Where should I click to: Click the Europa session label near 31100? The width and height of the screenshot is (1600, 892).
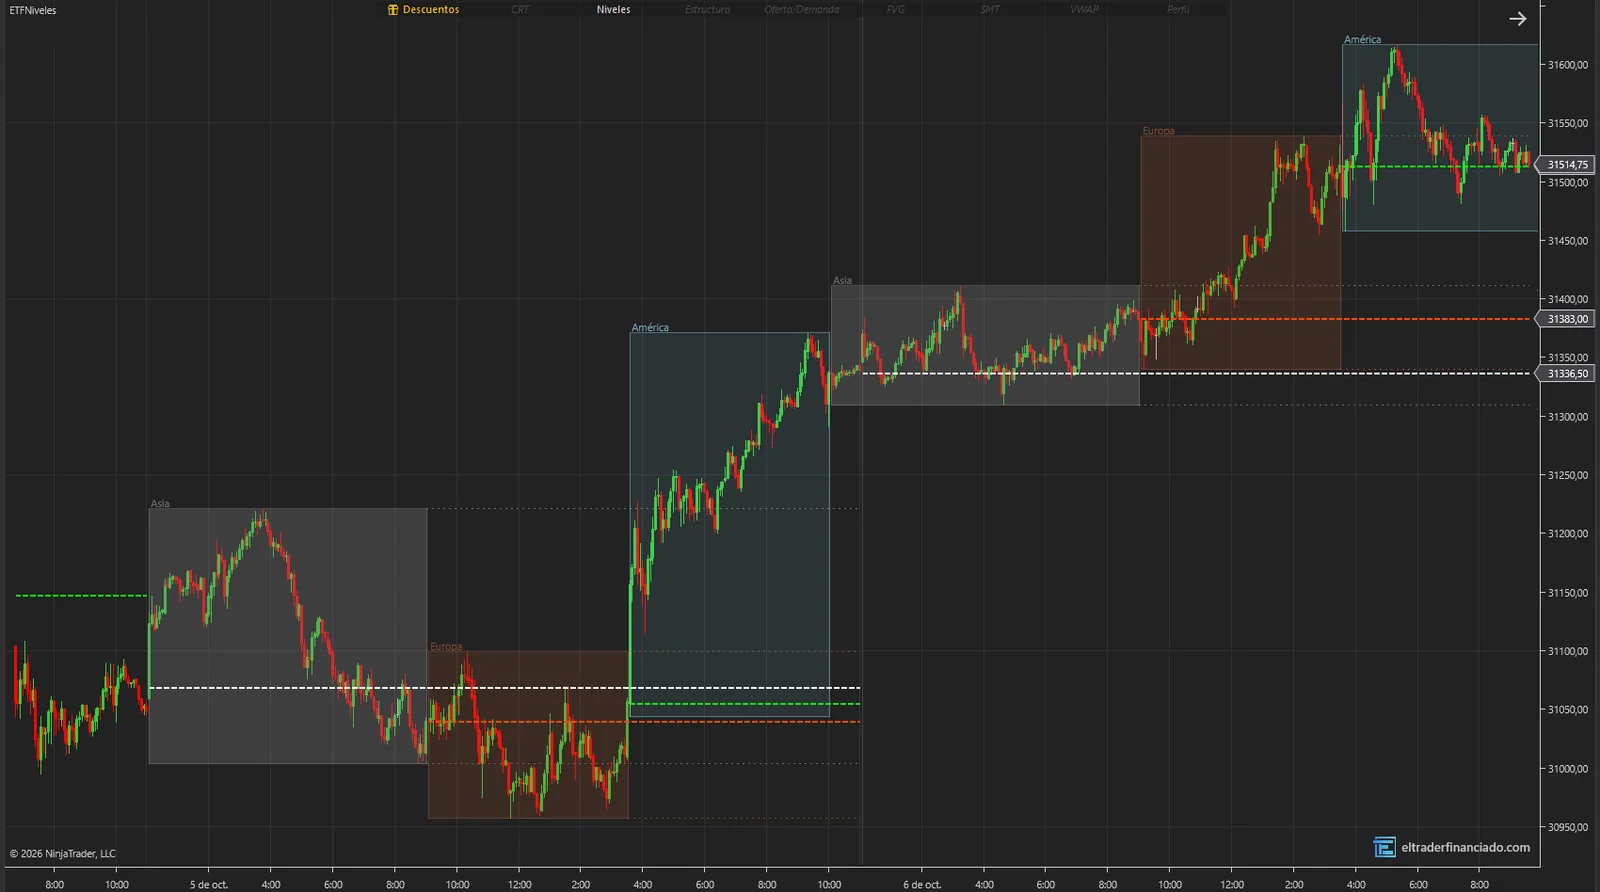coord(446,647)
